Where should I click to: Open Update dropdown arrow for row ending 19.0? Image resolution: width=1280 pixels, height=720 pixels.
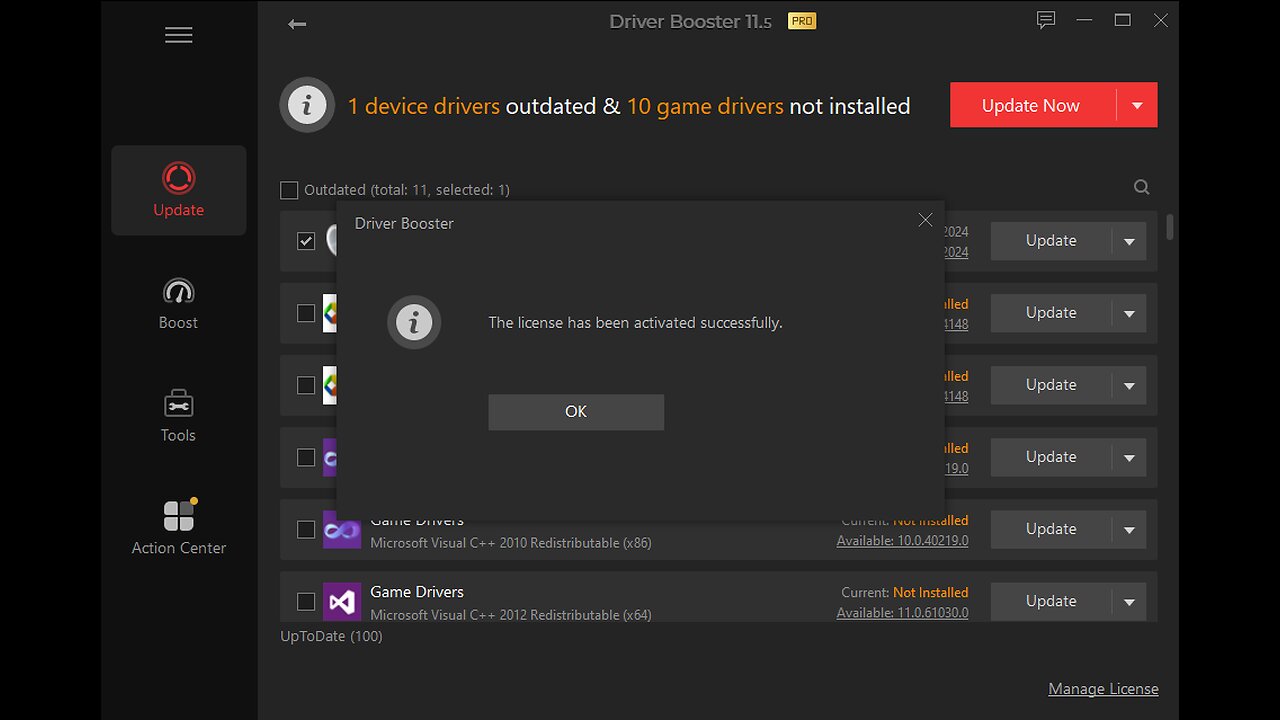point(1129,457)
